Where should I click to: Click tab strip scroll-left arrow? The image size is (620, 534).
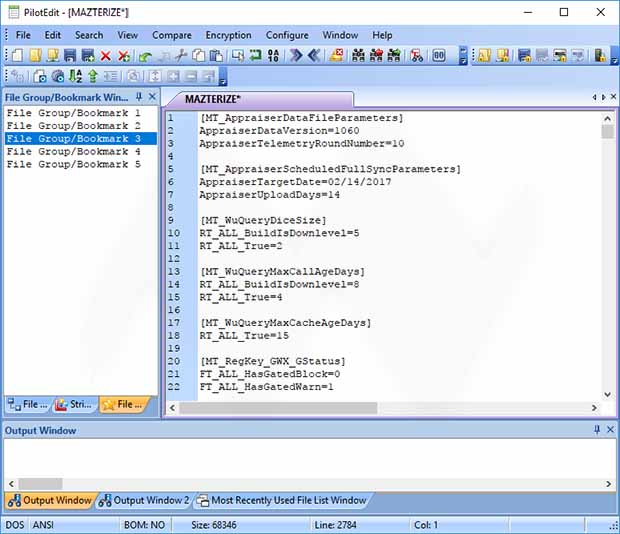(x=594, y=97)
